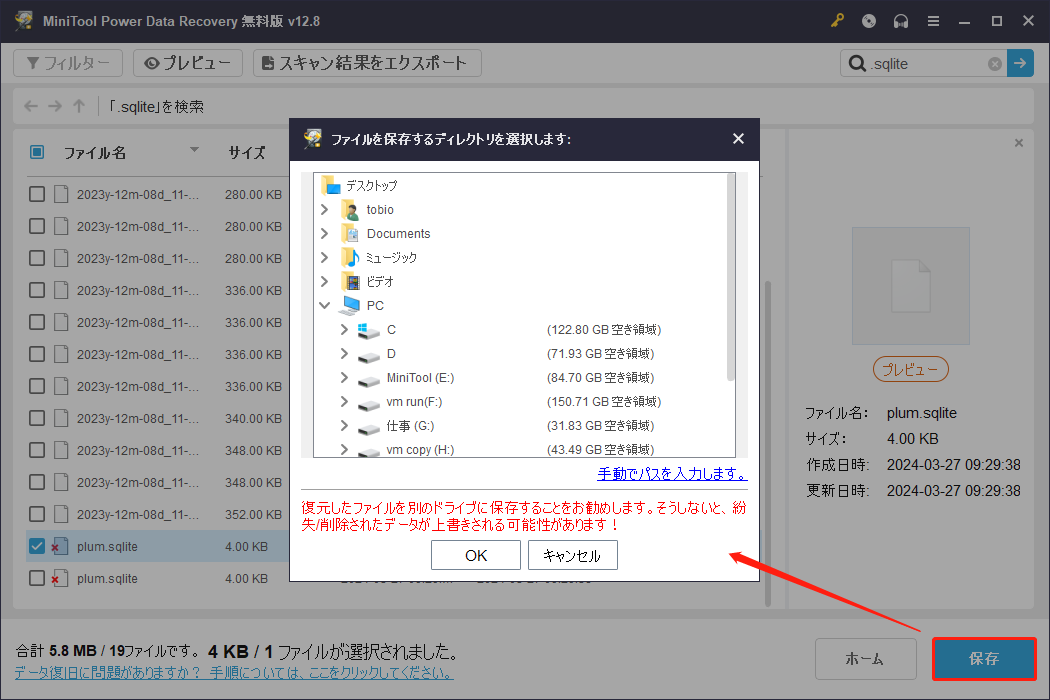Click the up navigation arrow
Image resolution: width=1050 pixels, height=700 pixels.
tap(78, 105)
